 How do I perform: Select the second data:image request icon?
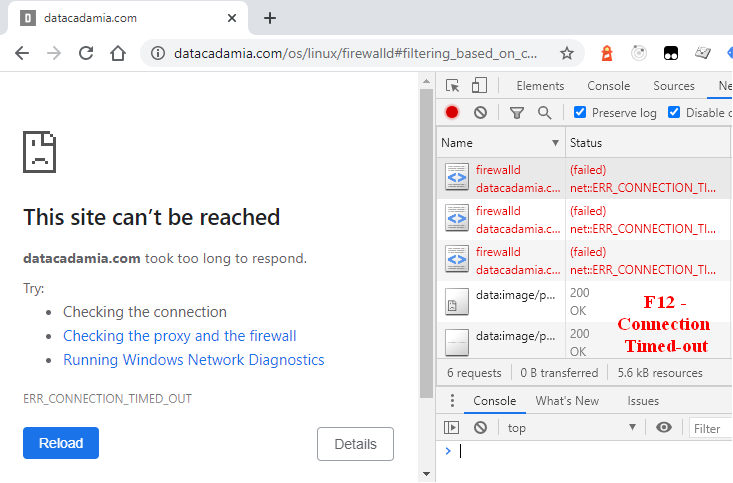pyautogui.click(x=456, y=342)
